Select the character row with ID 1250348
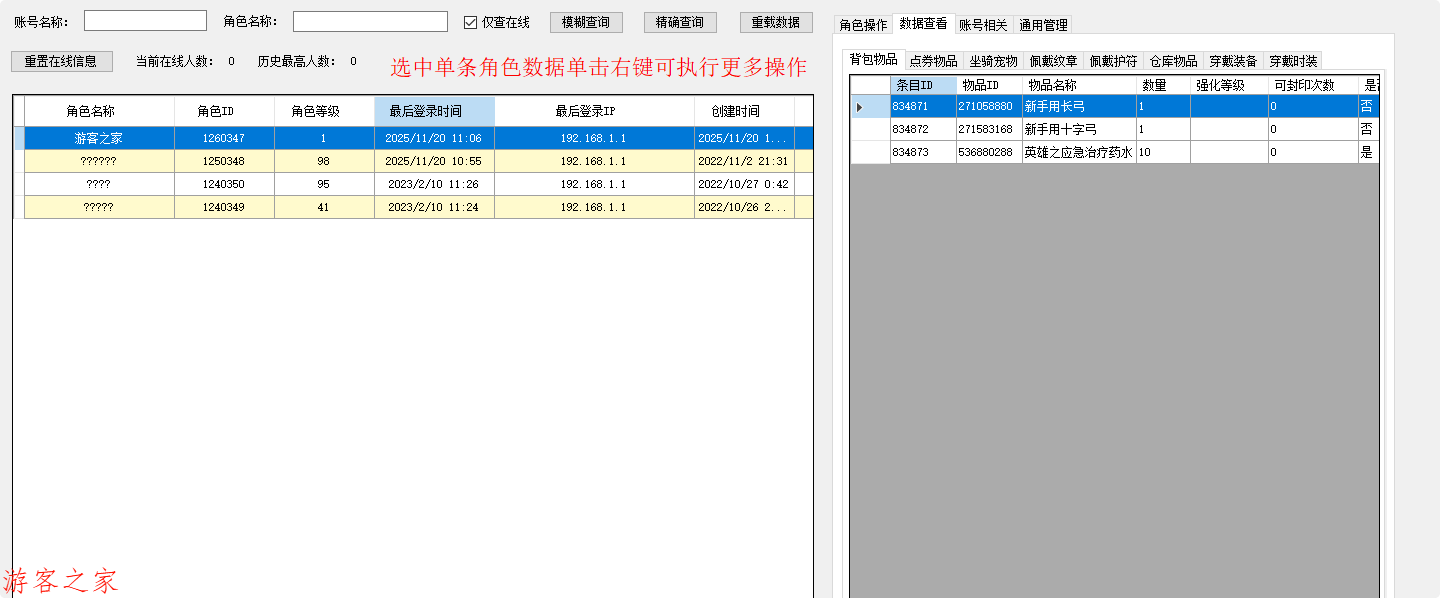The image size is (1440, 598). (x=224, y=161)
